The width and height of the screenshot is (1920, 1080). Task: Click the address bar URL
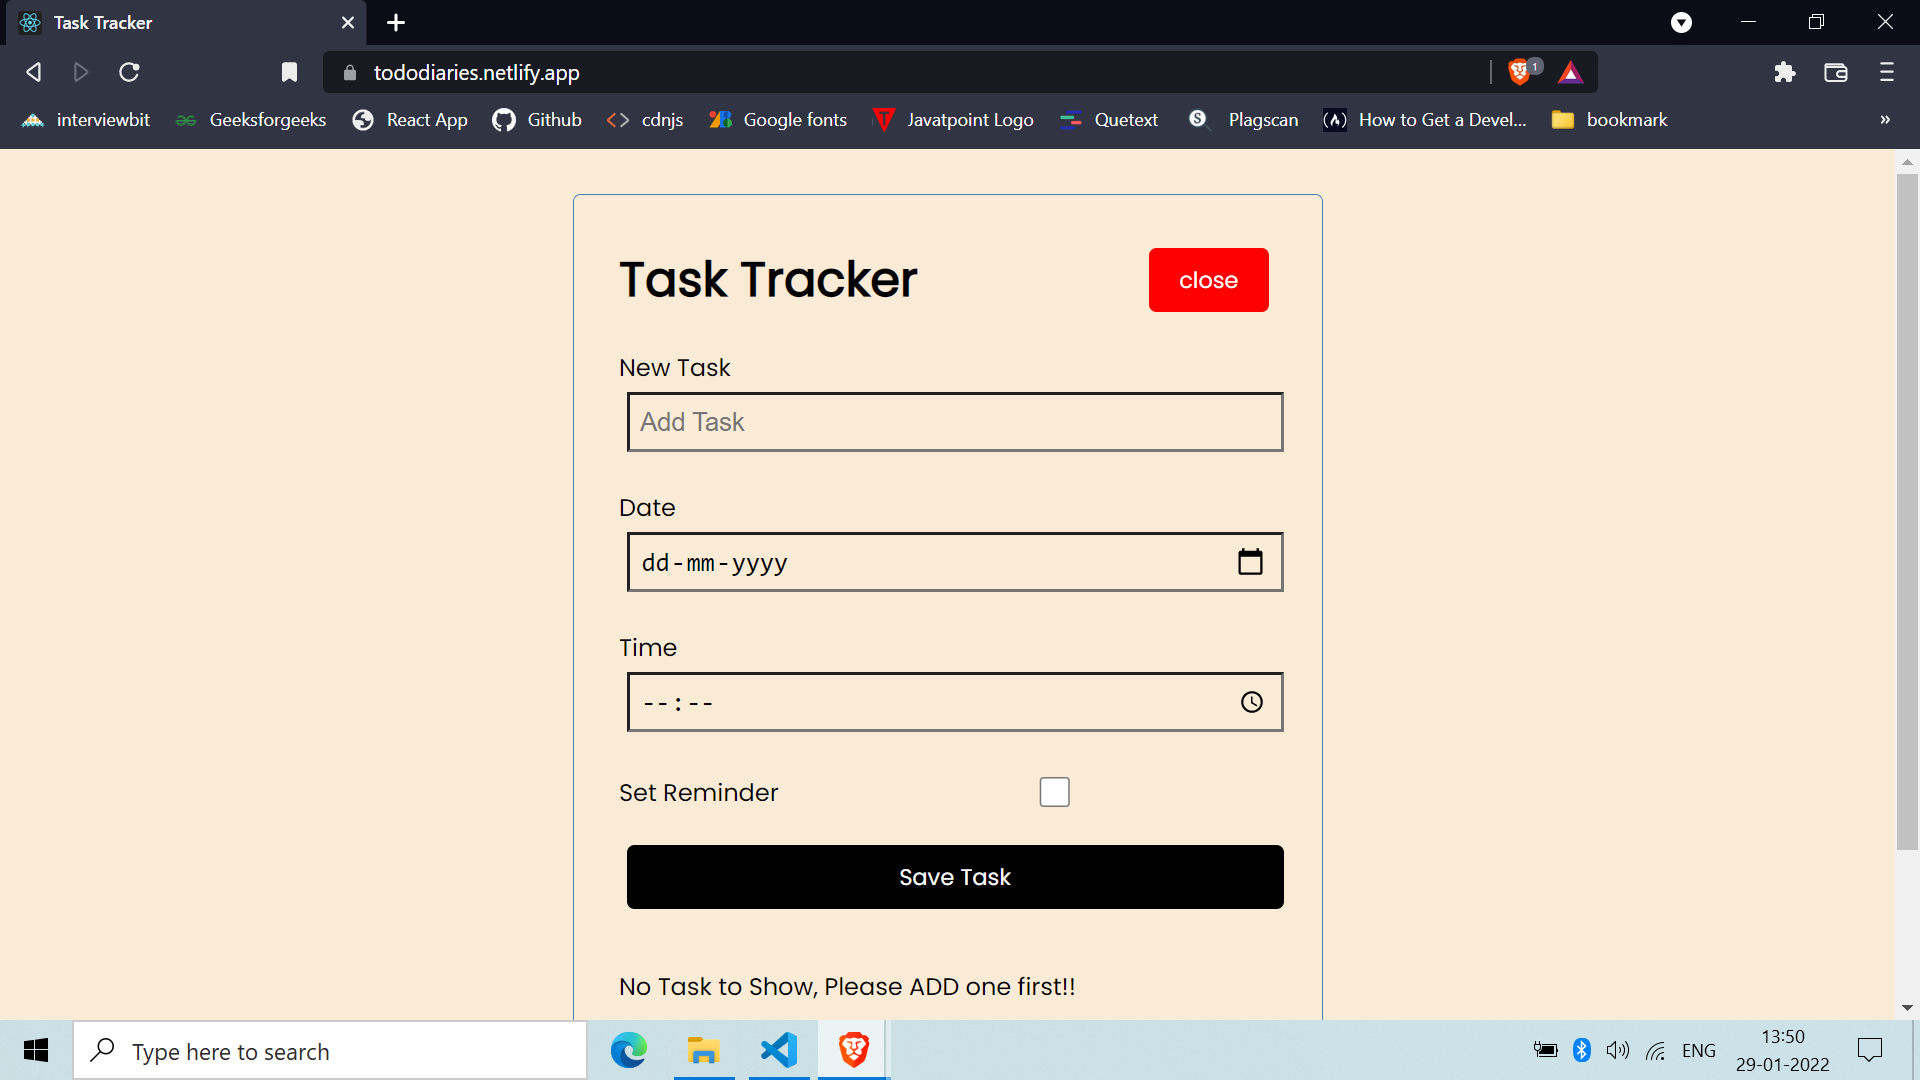(x=477, y=72)
